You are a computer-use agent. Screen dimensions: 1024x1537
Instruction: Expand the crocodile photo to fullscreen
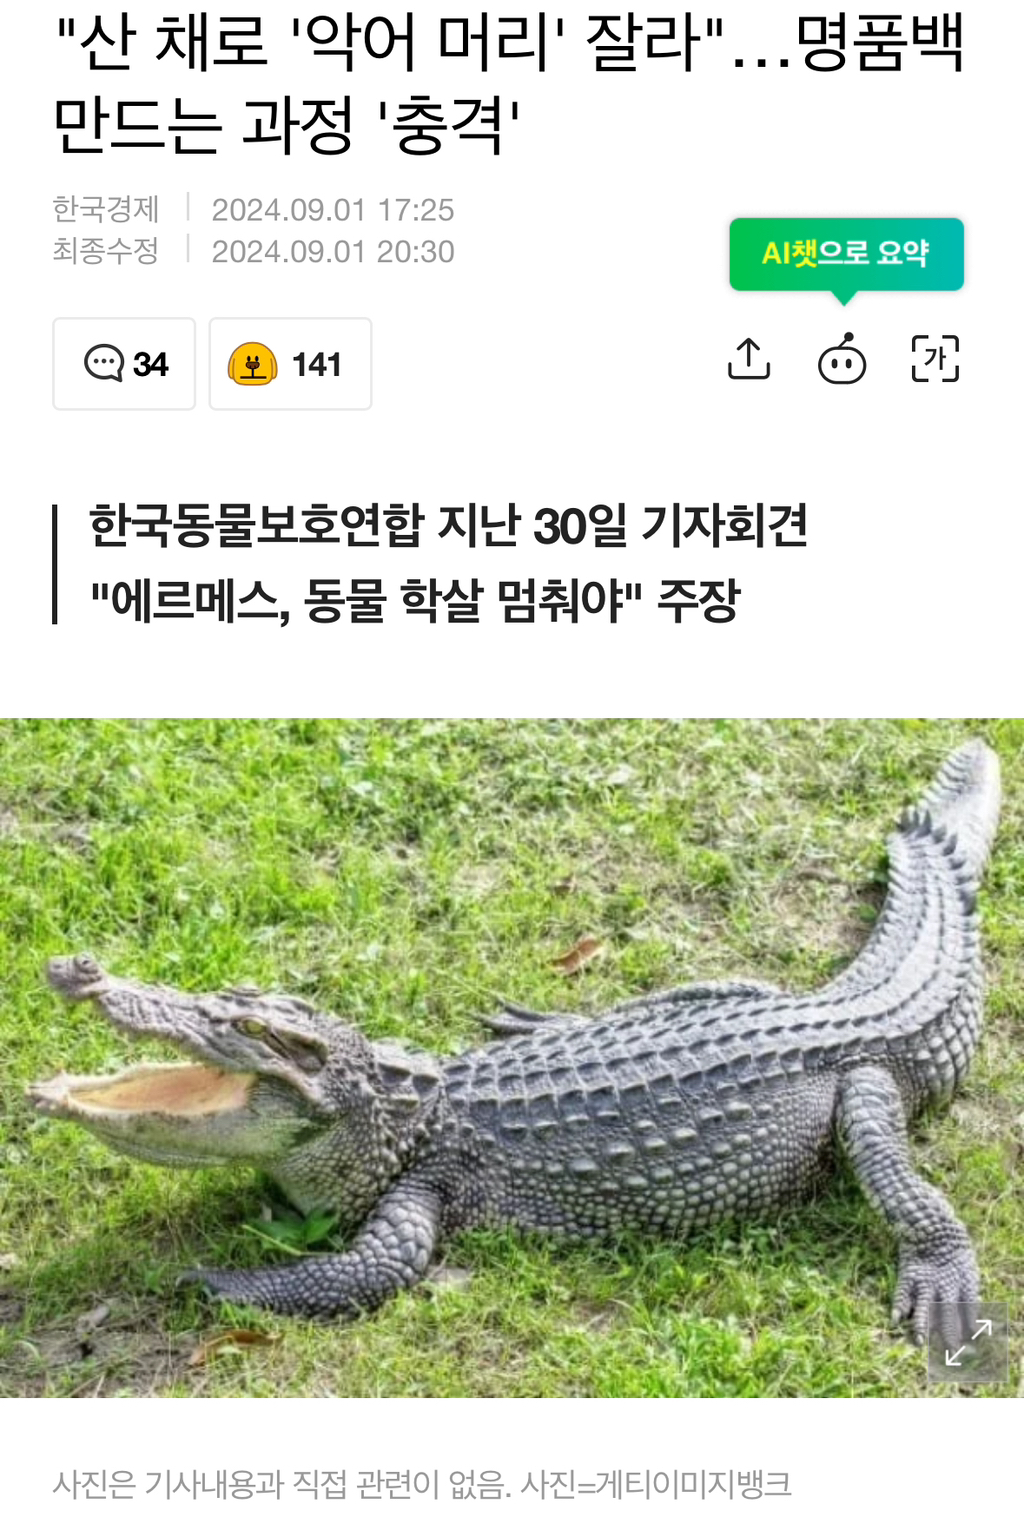pos(968,1343)
